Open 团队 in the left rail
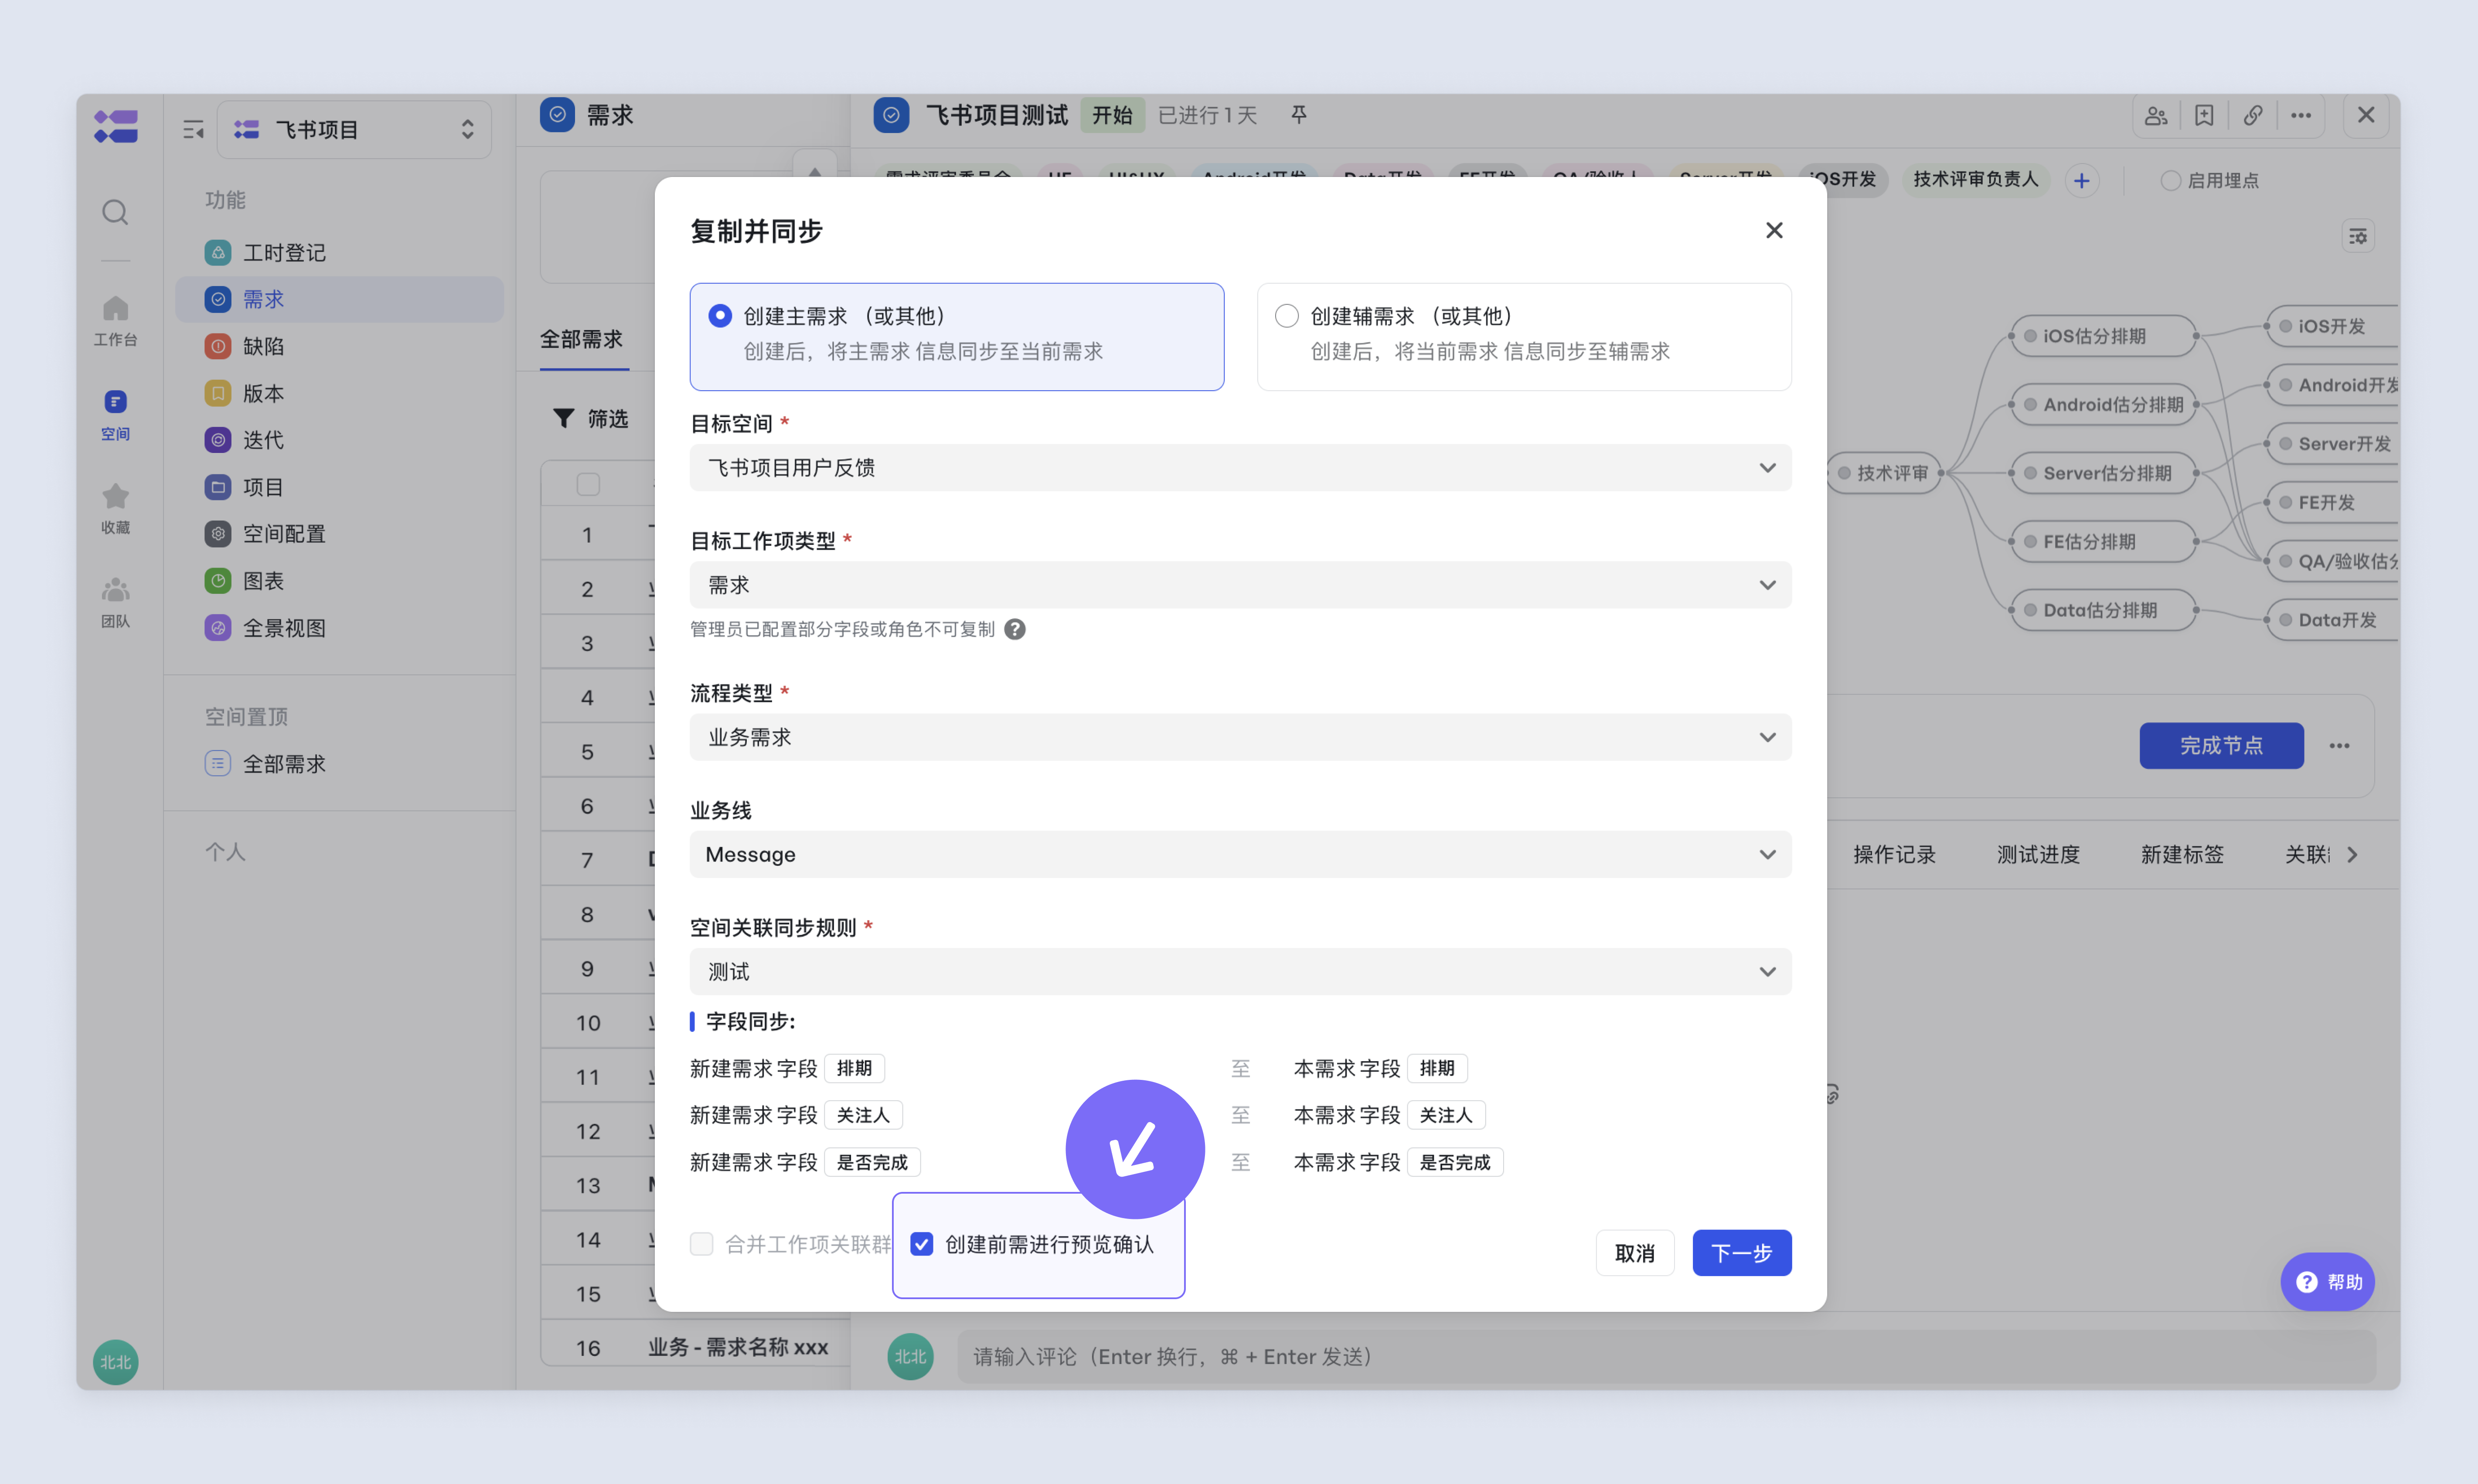 pos(115,603)
